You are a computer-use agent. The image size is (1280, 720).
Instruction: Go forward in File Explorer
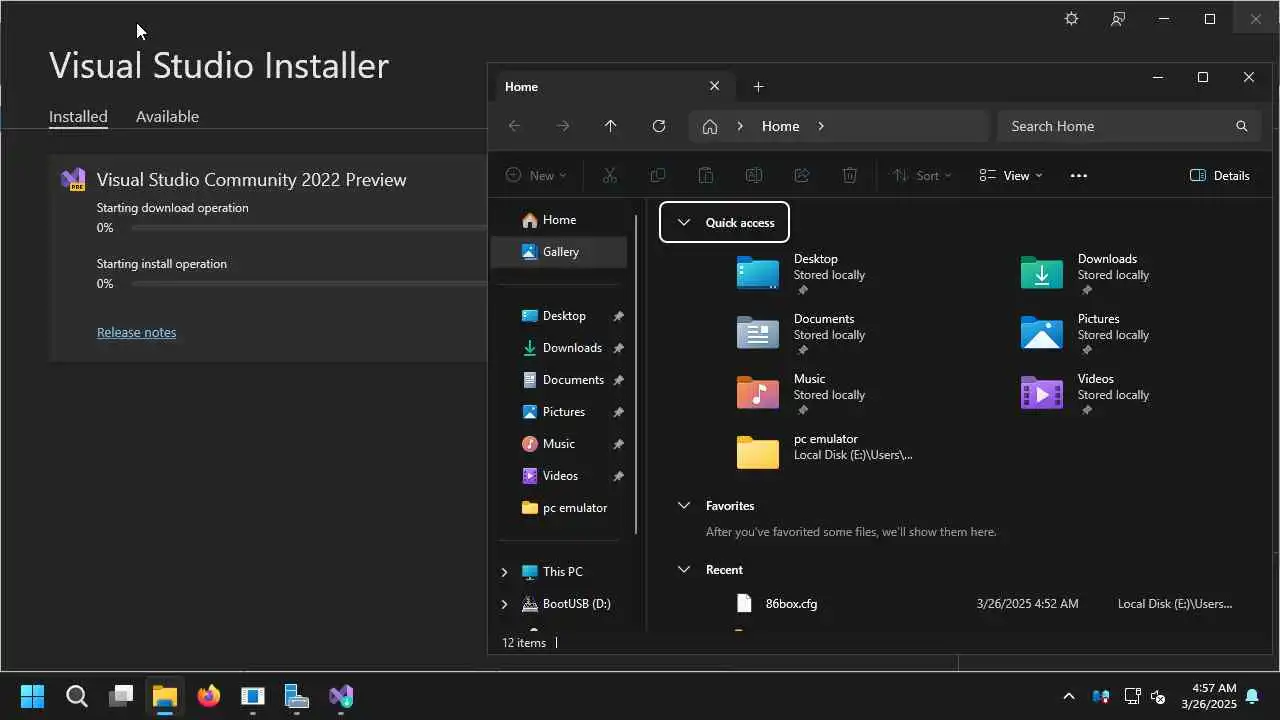tap(563, 126)
